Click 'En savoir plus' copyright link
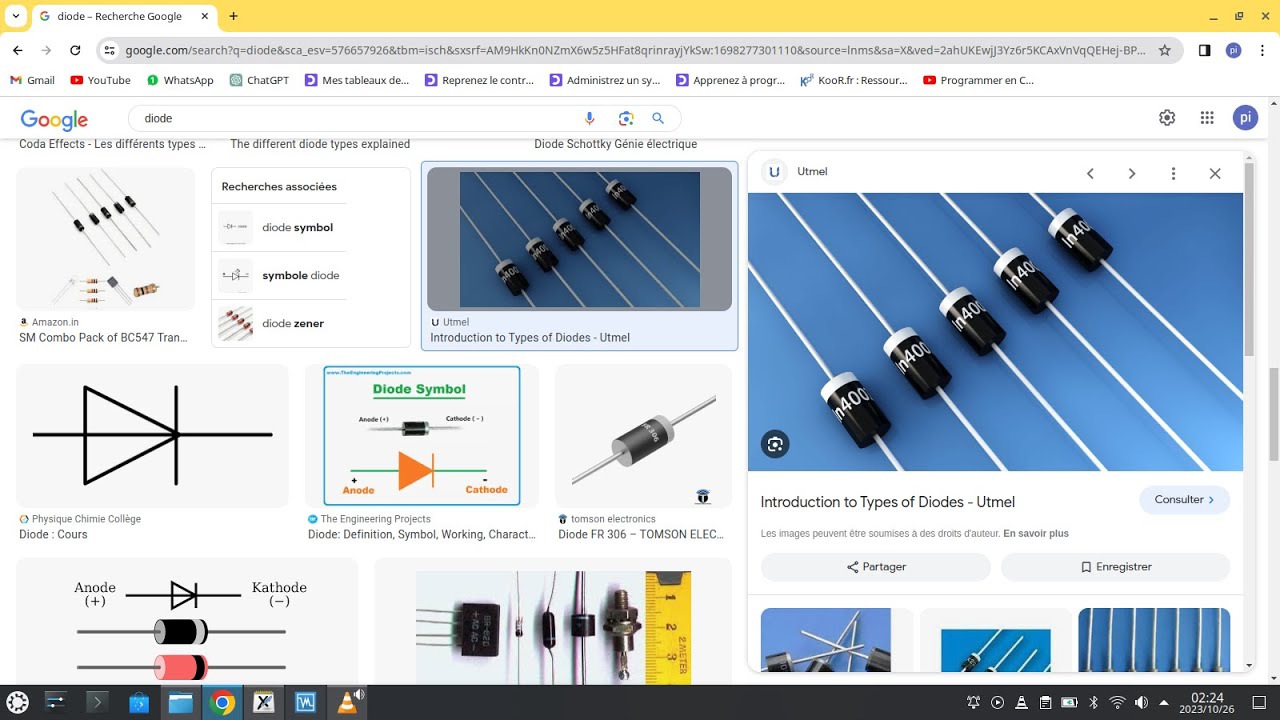 pyautogui.click(x=1036, y=534)
